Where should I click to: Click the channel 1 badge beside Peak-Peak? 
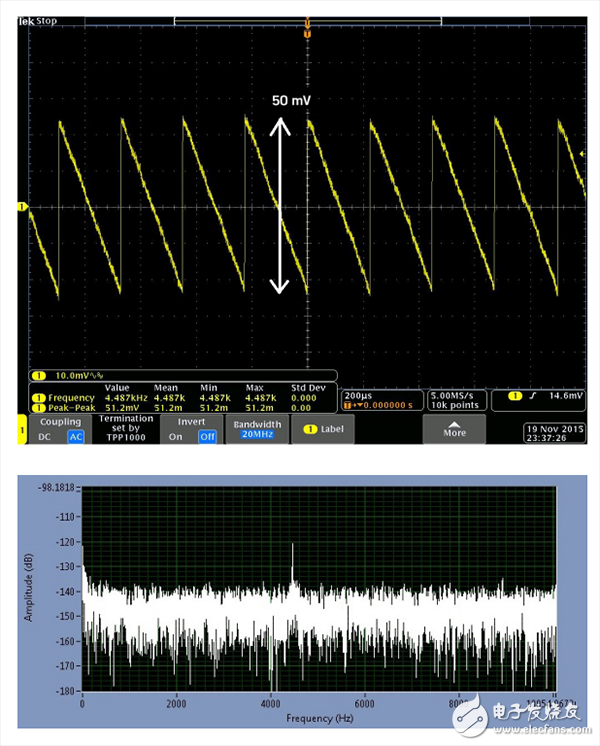[x=40, y=407]
